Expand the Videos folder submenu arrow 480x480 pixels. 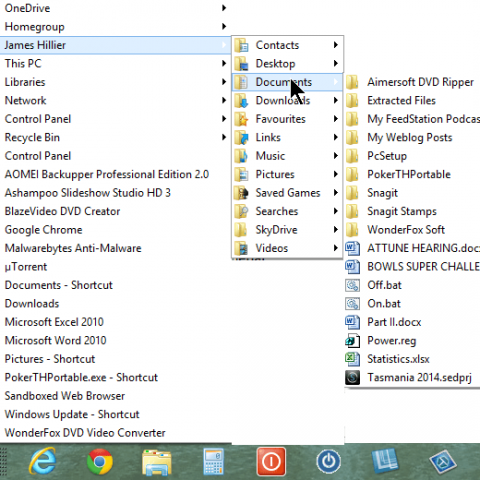pyautogui.click(x=336, y=248)
